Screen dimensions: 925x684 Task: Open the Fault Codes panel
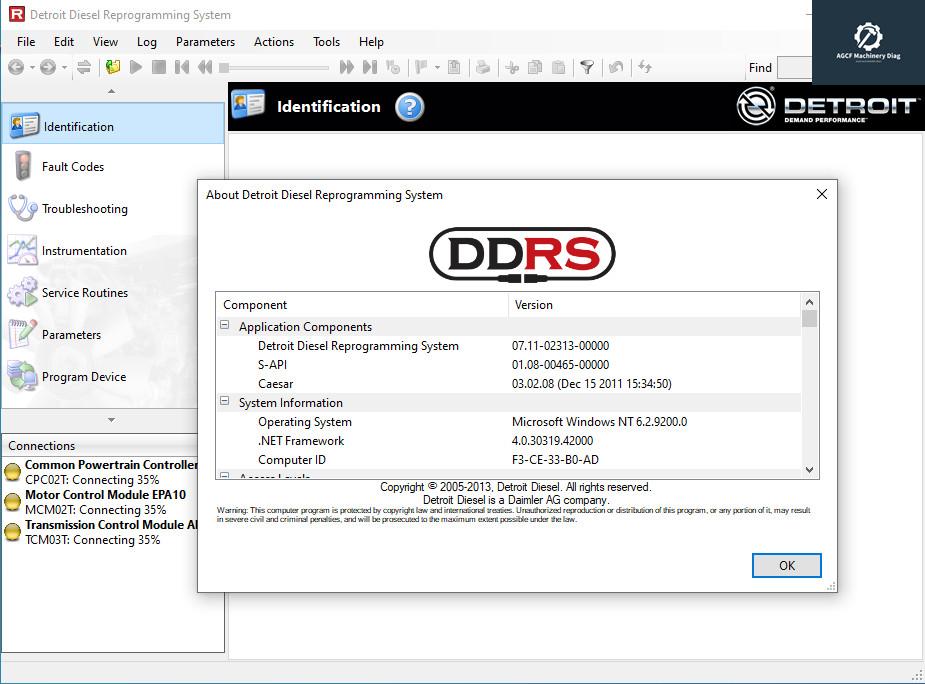tap(72, 167)
